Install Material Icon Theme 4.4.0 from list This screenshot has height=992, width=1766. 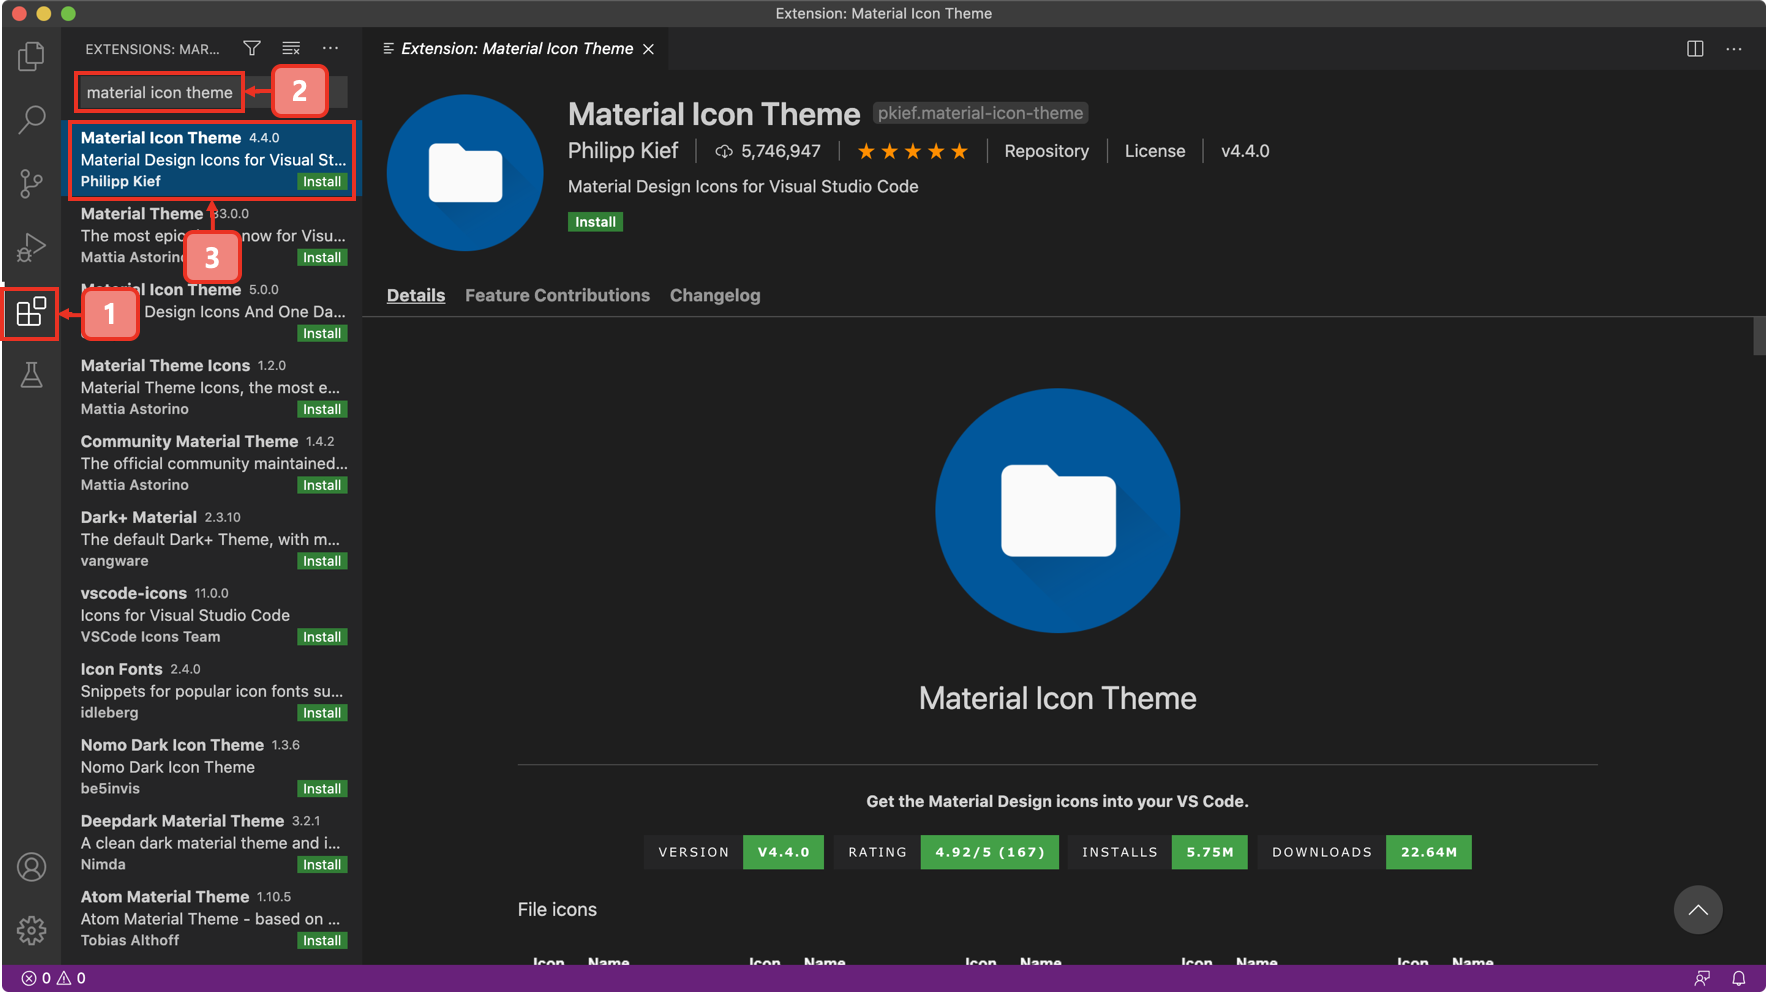322,182
